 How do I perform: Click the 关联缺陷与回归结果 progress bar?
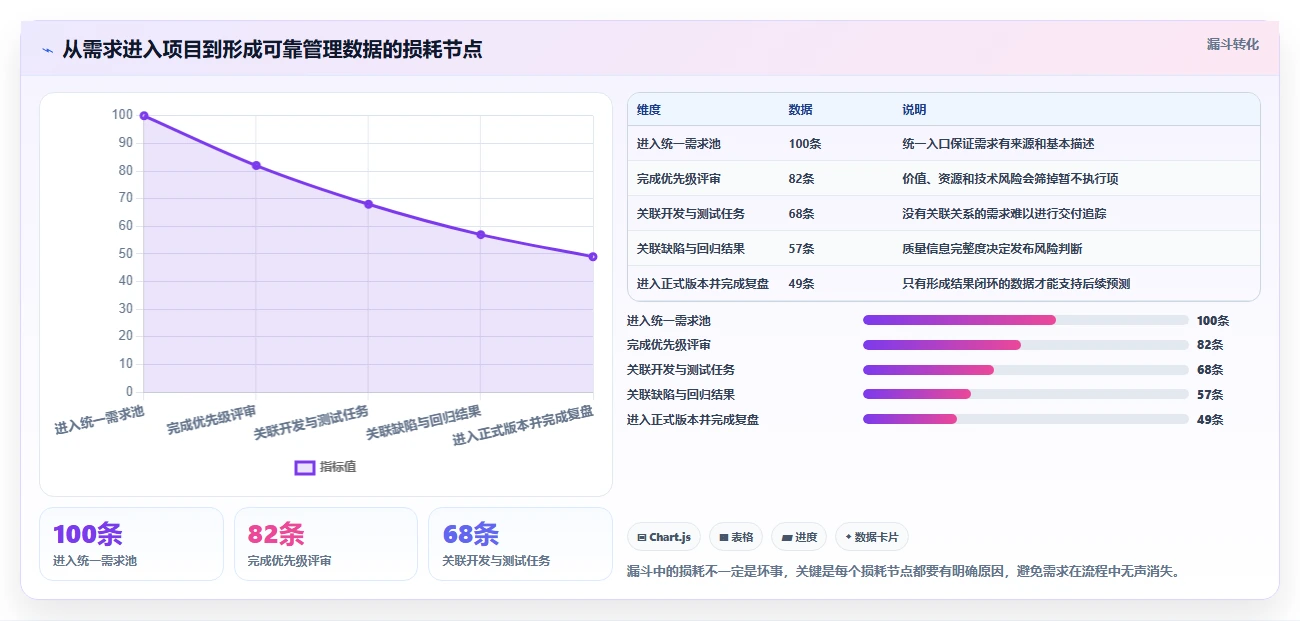[1025, 394]
